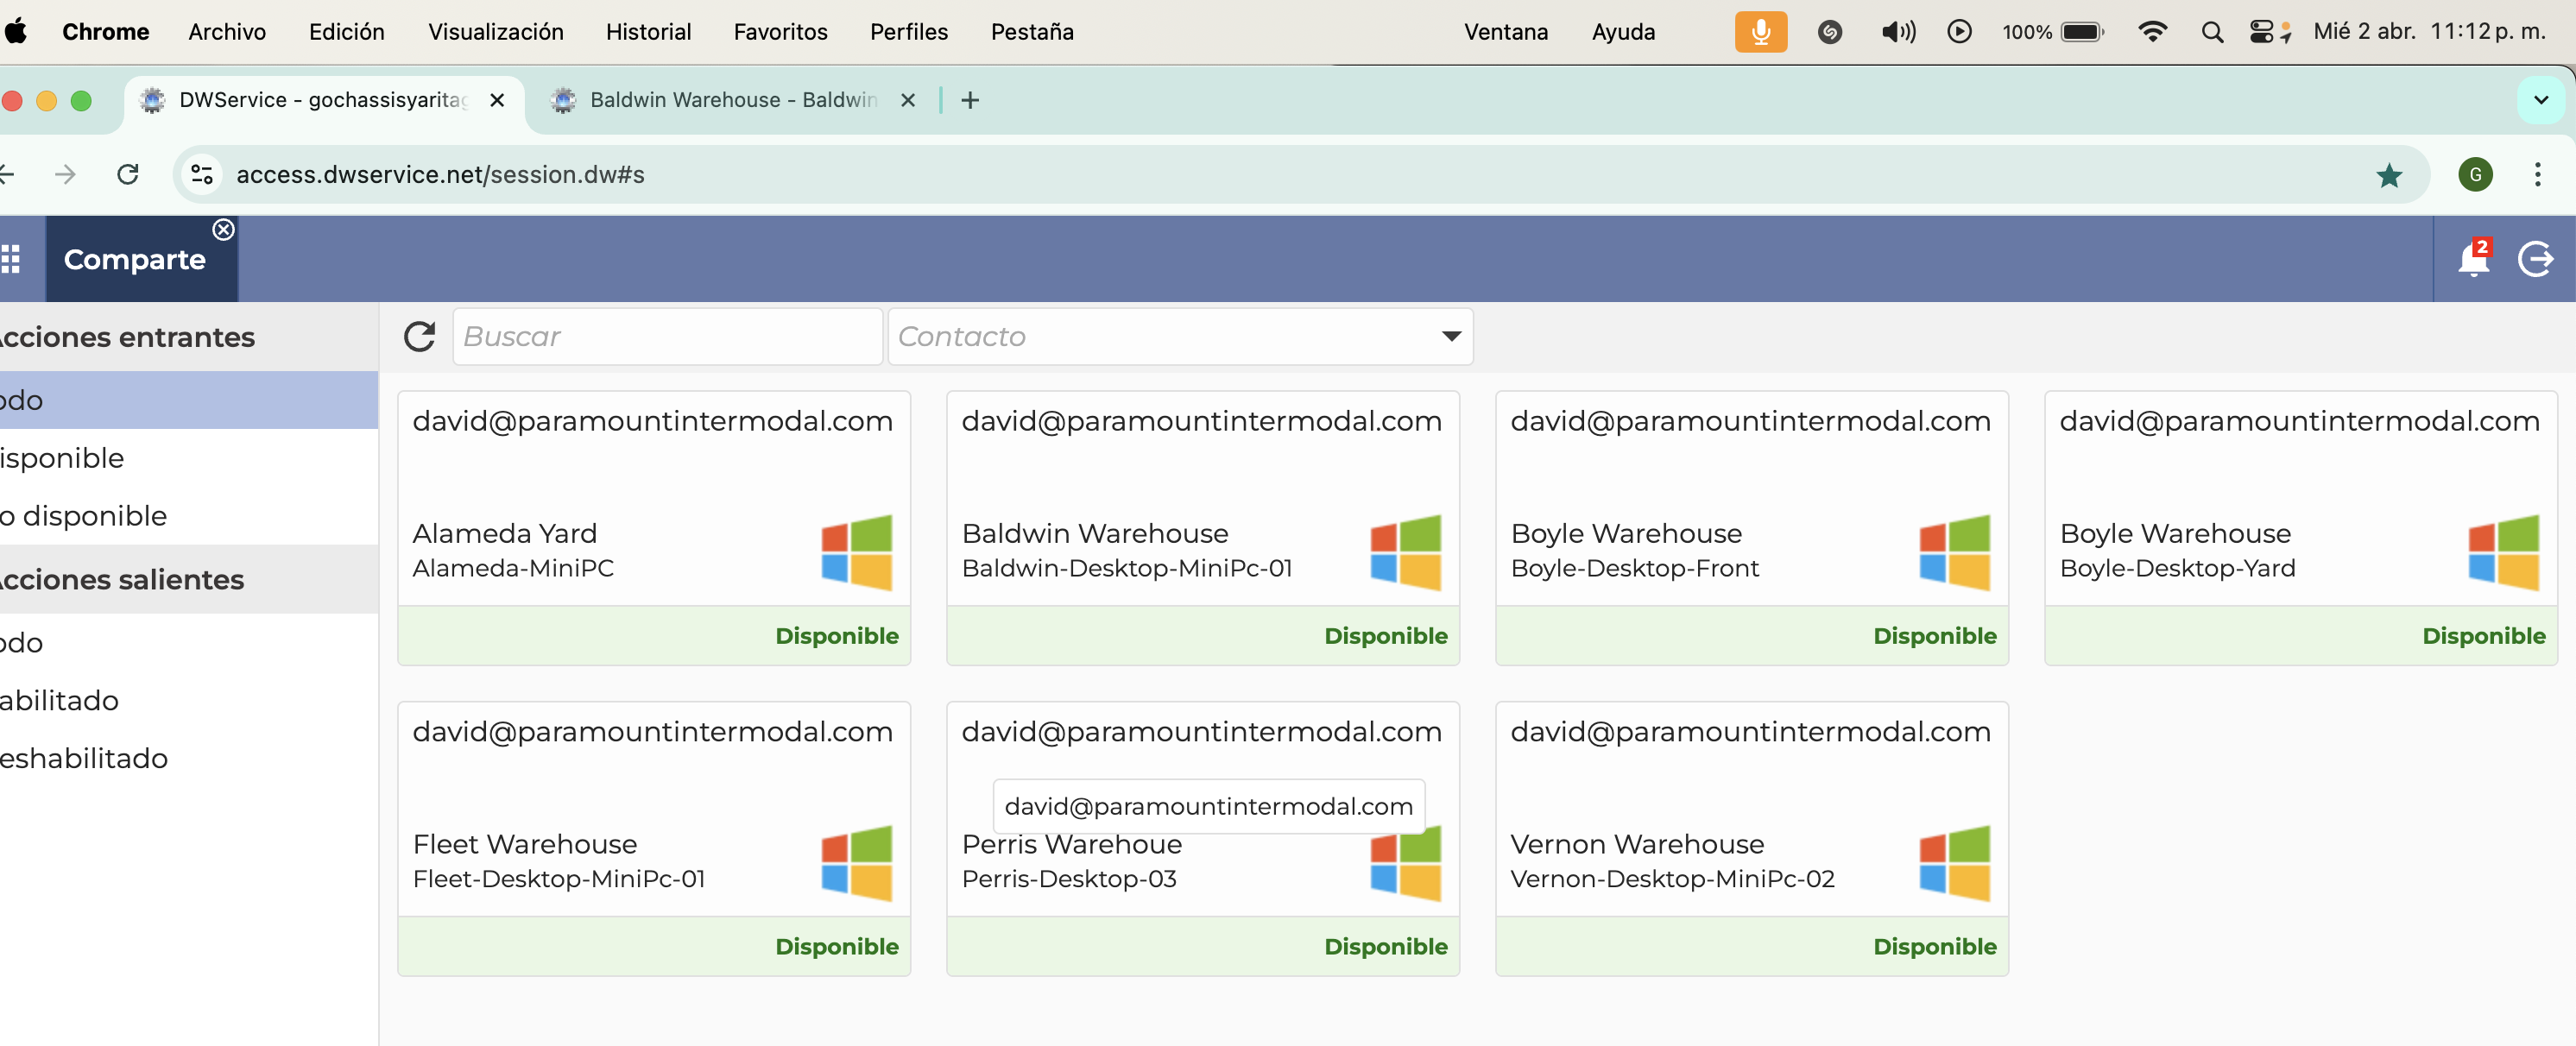
Task: Open the Pestaña menu
Action: click(x=1032, y=32)
